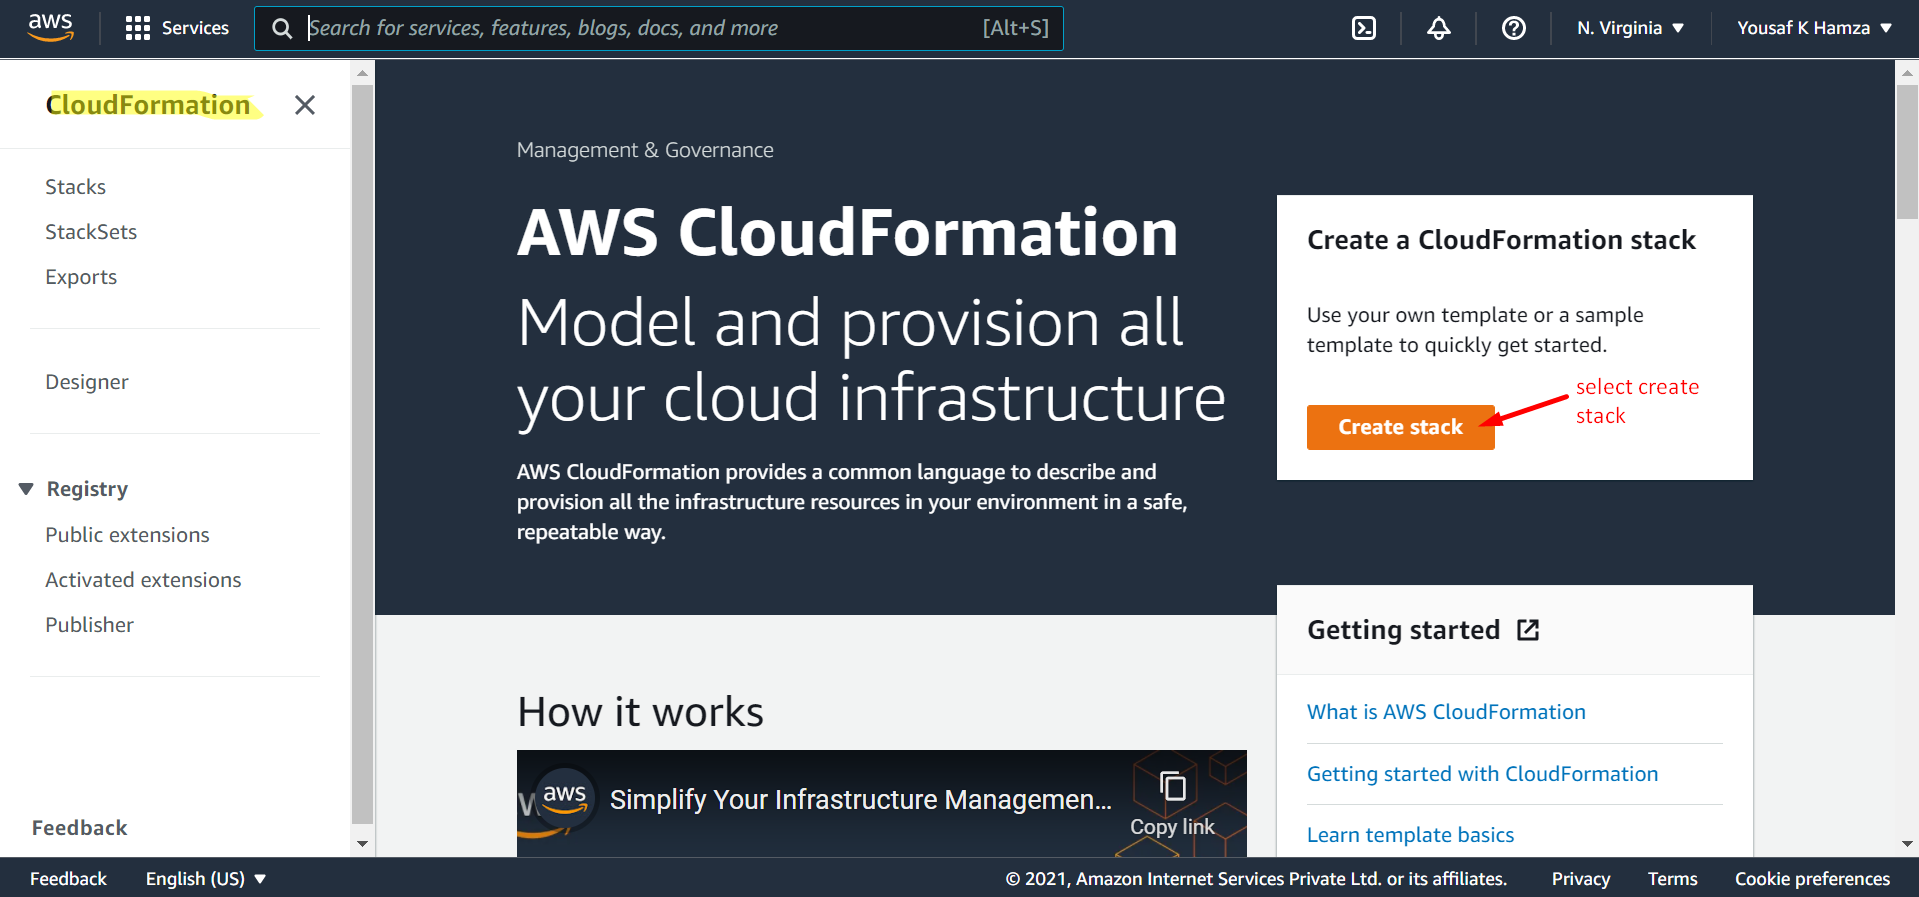Click the Getting started external link icon

pos(1528,630)
